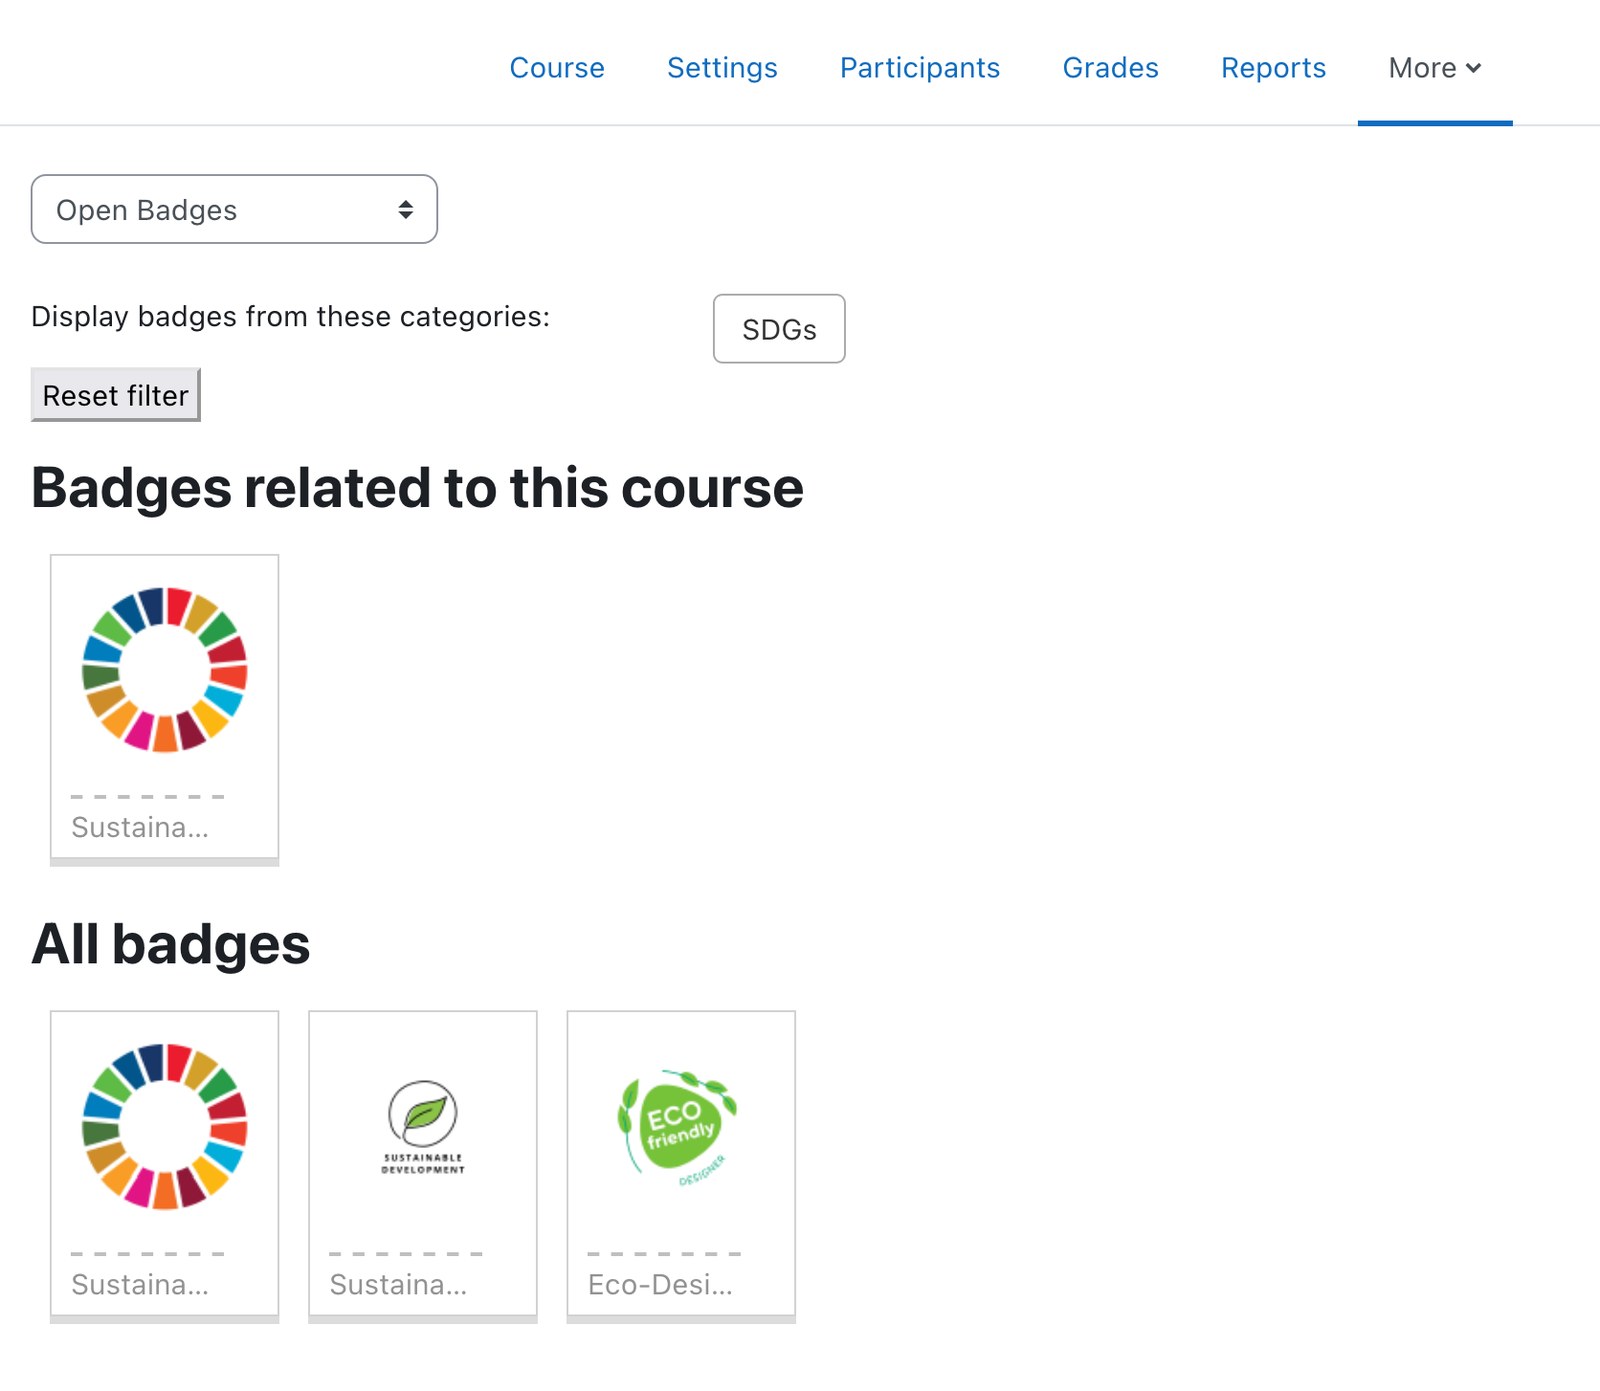Click the All badges heading
Screen dimensions: 1600x1391
tap(171, 944)
